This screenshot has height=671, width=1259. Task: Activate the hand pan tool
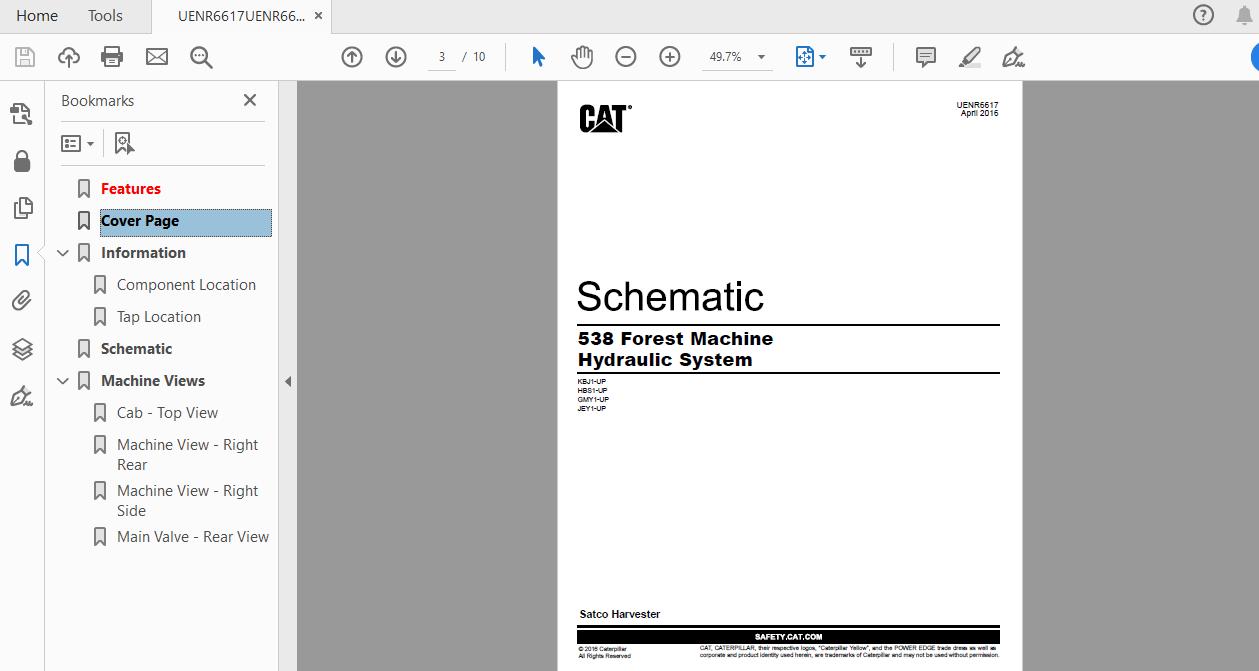point(582,57)
